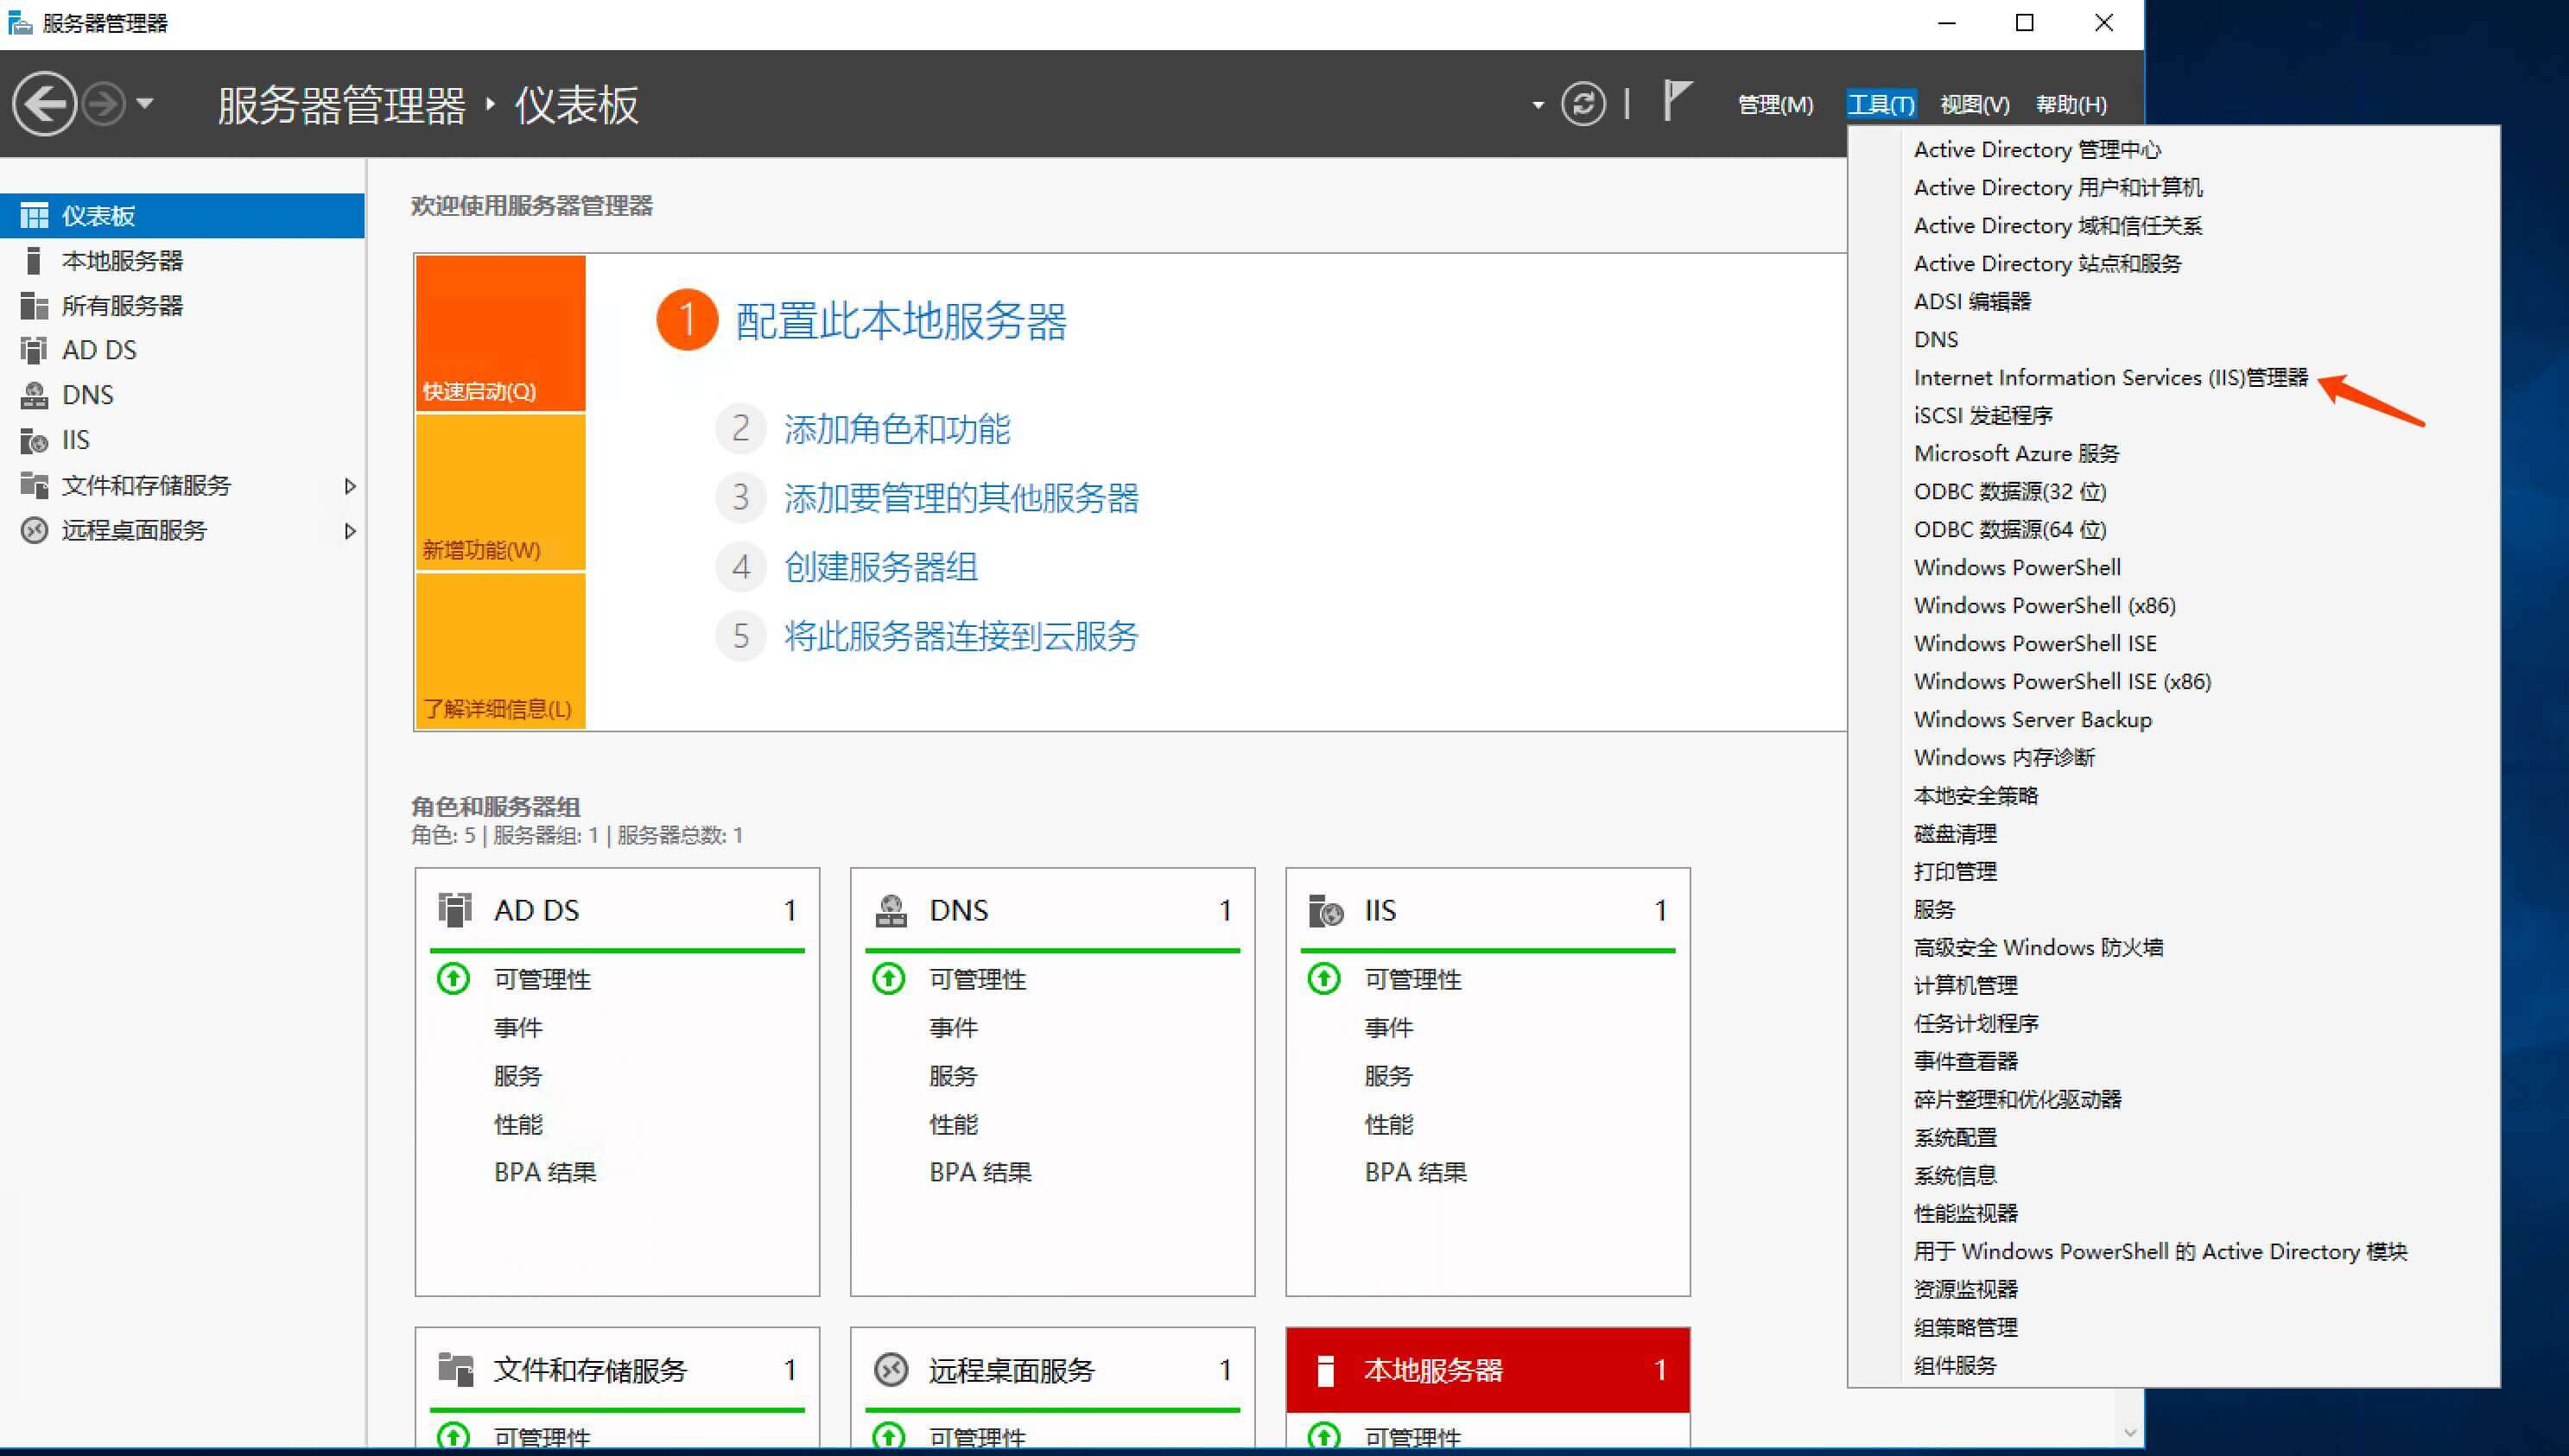Click green 可管理性 status icon in AD DS tile
This screenshot has width=2569, height=1456.
454,978
